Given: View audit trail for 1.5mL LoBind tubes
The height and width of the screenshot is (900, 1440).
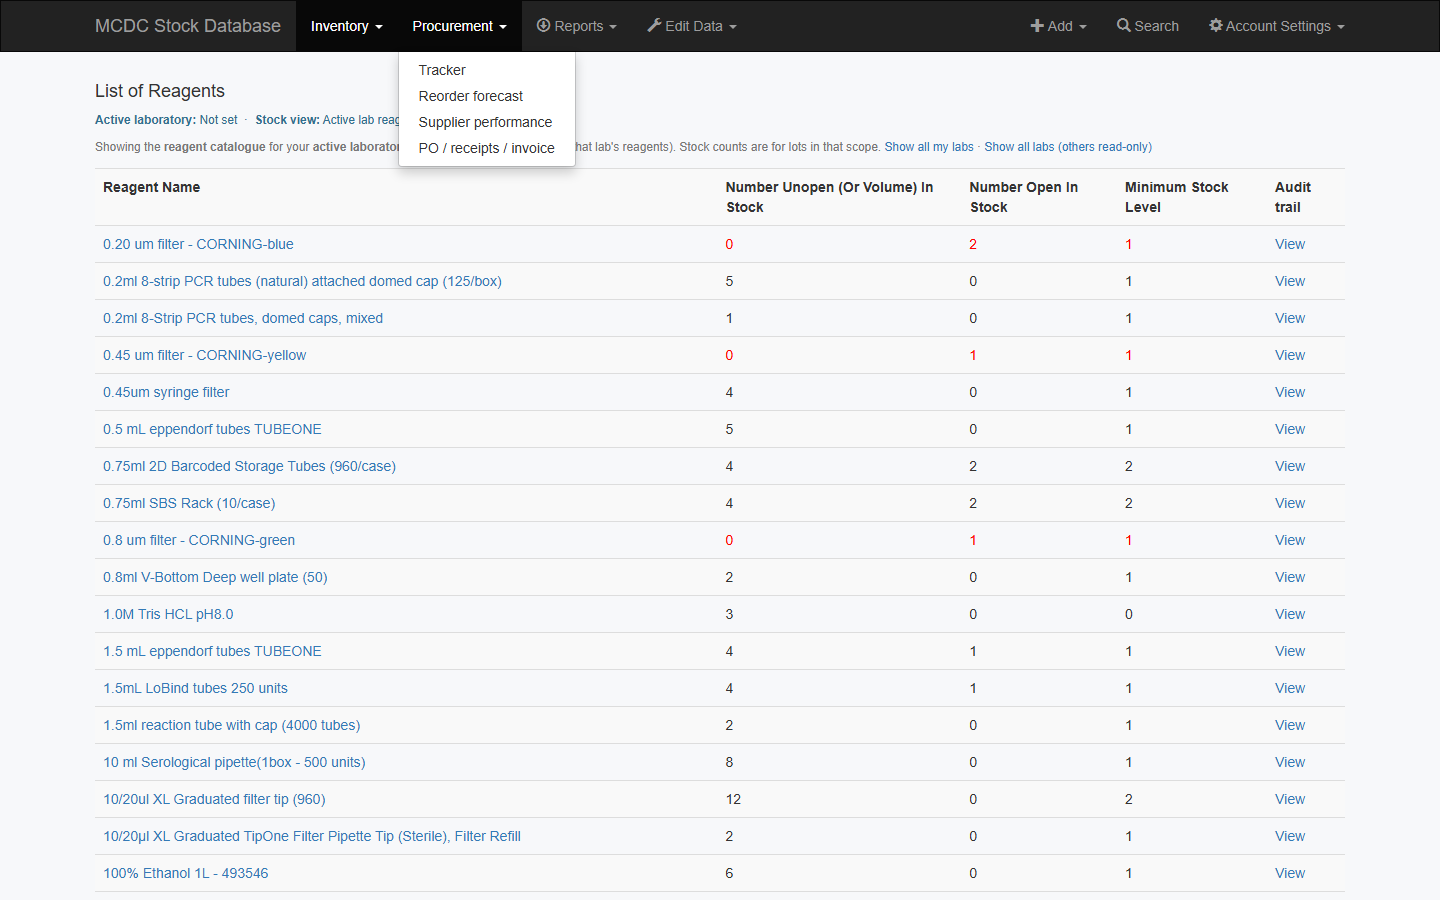Looking at the screenshot, I should [1290, 688].
